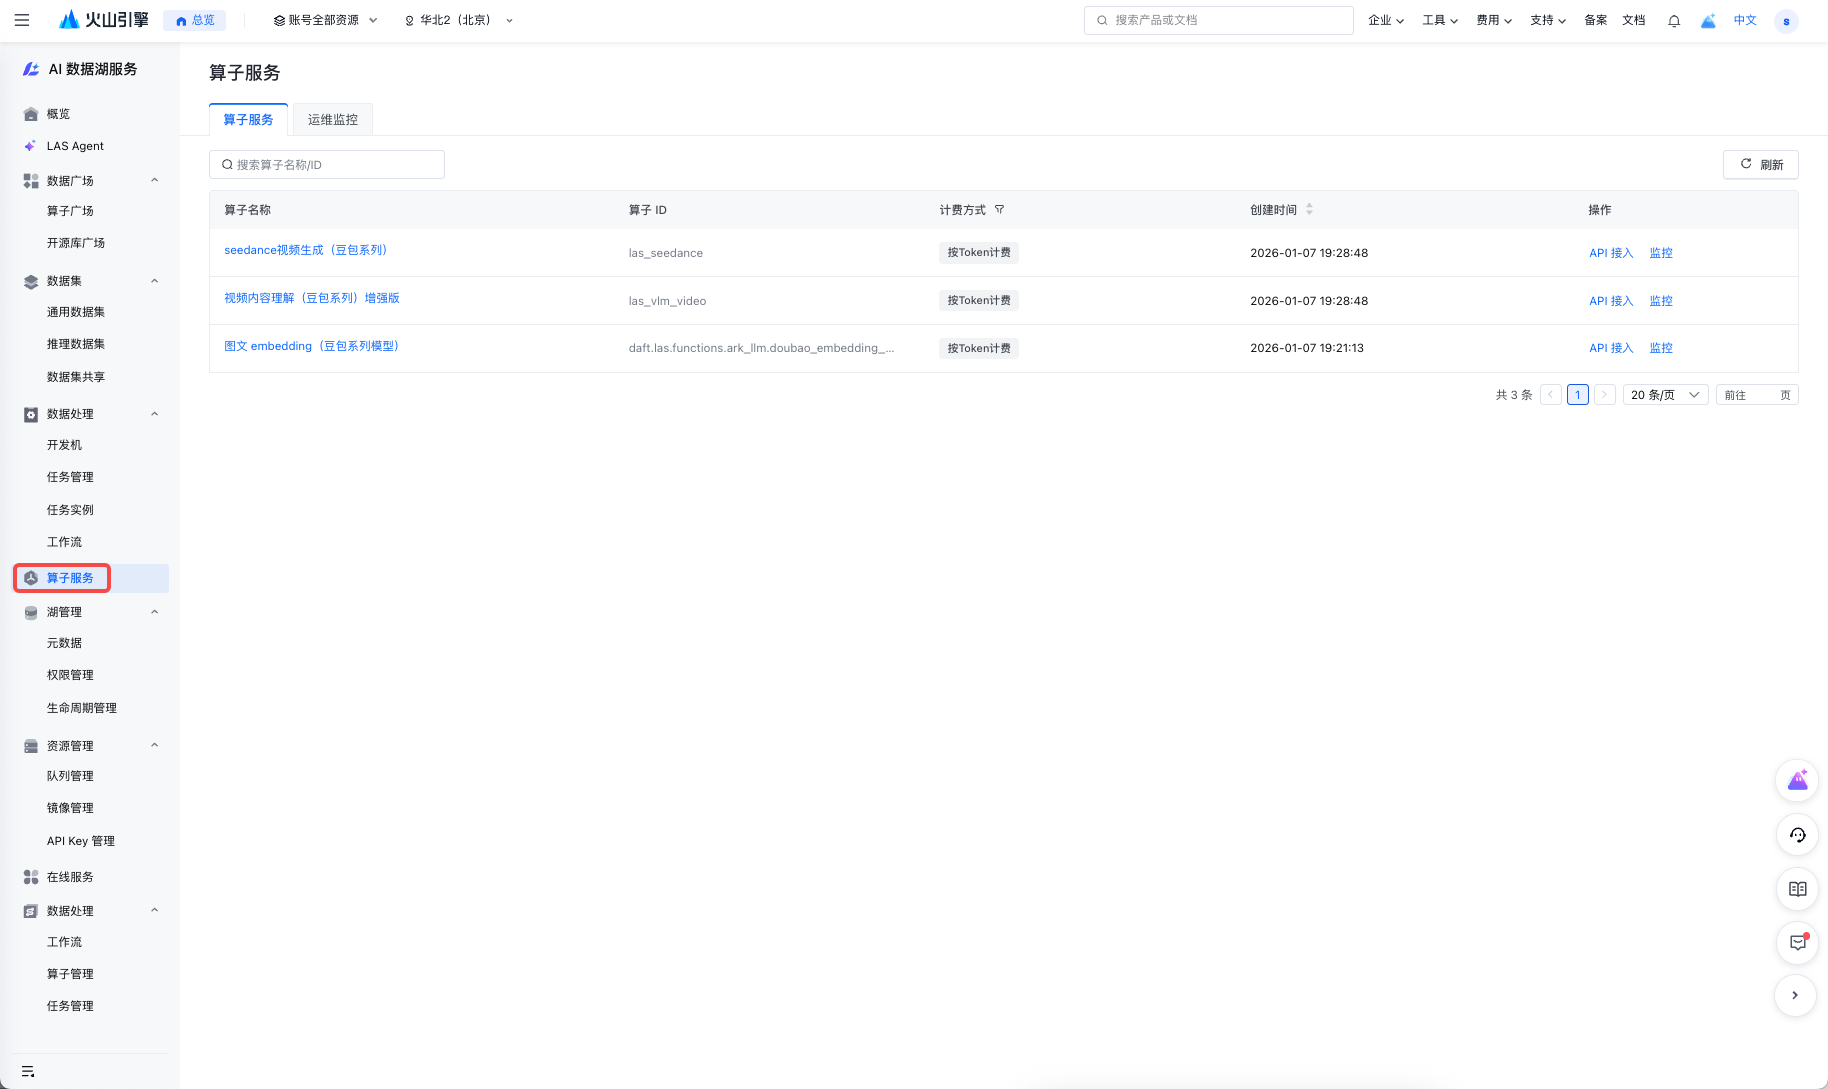The width and height of the screenshot is (1828, 1089).
Task: Click the user avatar in header
Action: click(x=1786, y=21)
